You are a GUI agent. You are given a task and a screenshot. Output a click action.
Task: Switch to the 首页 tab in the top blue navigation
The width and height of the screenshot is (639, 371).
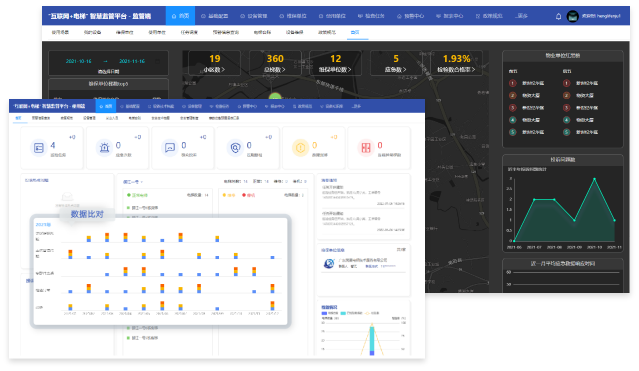tap(180, 16)
